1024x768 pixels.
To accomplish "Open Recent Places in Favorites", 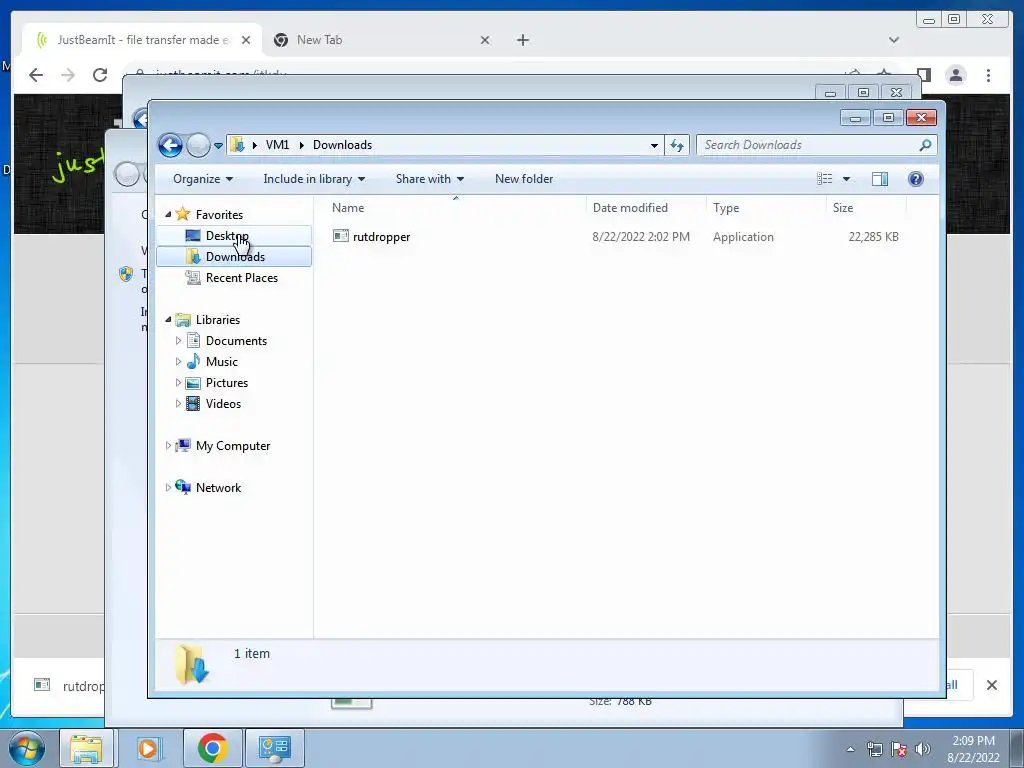I will [x=241, y=278].
